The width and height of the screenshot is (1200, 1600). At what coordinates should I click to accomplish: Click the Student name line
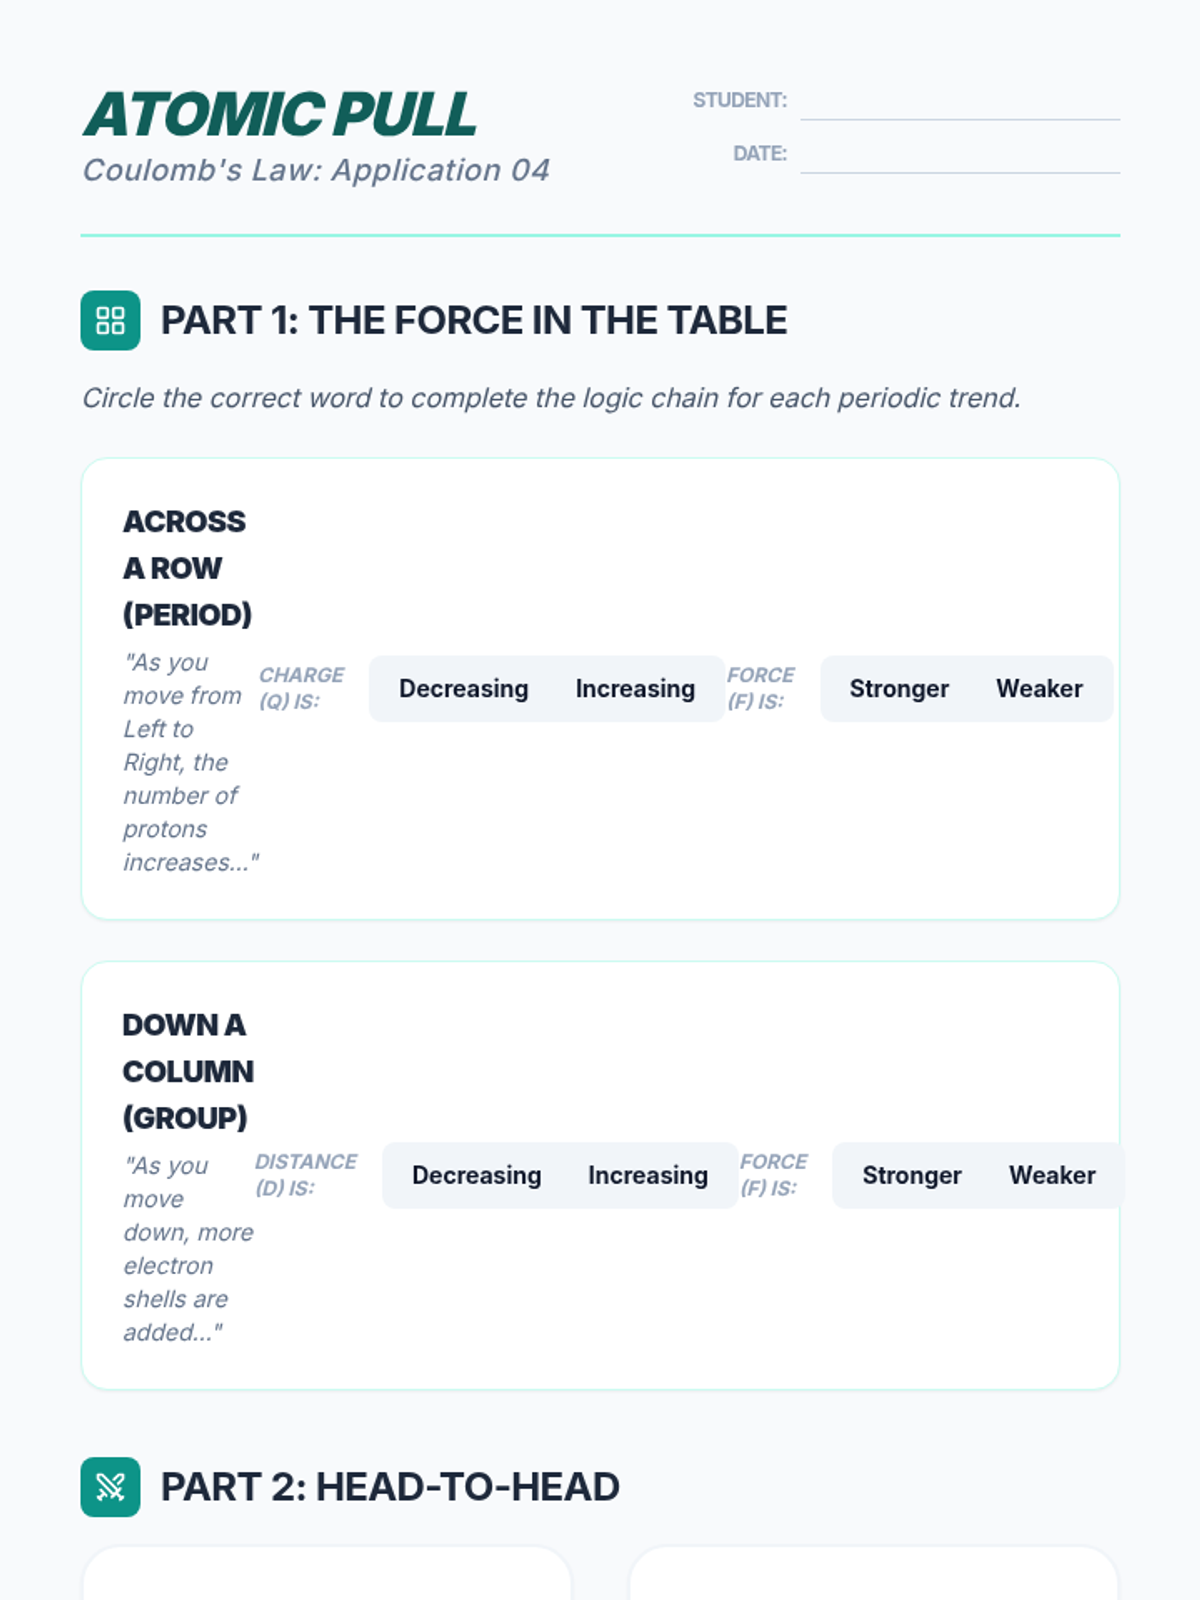point(960,102)
